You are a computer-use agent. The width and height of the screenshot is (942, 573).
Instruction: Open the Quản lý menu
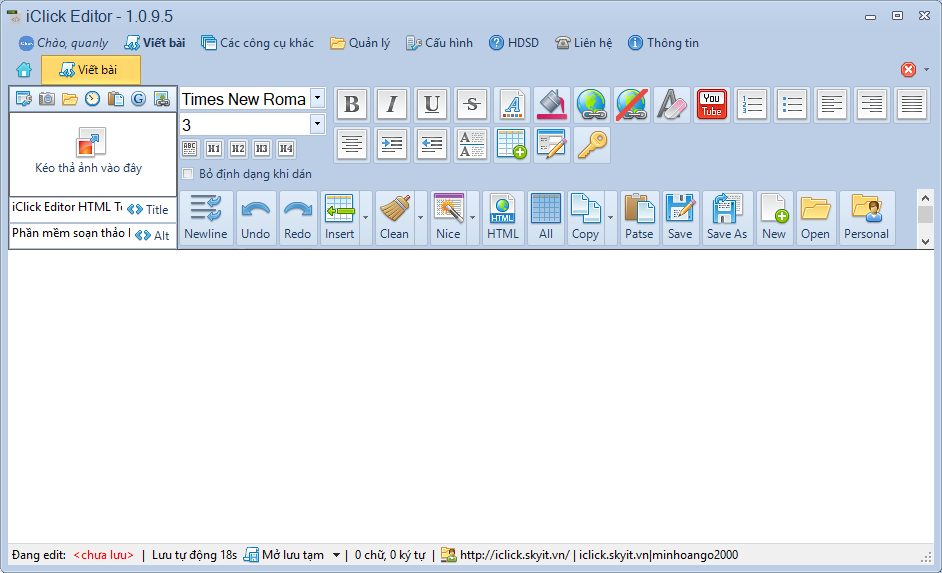point(360,43)
